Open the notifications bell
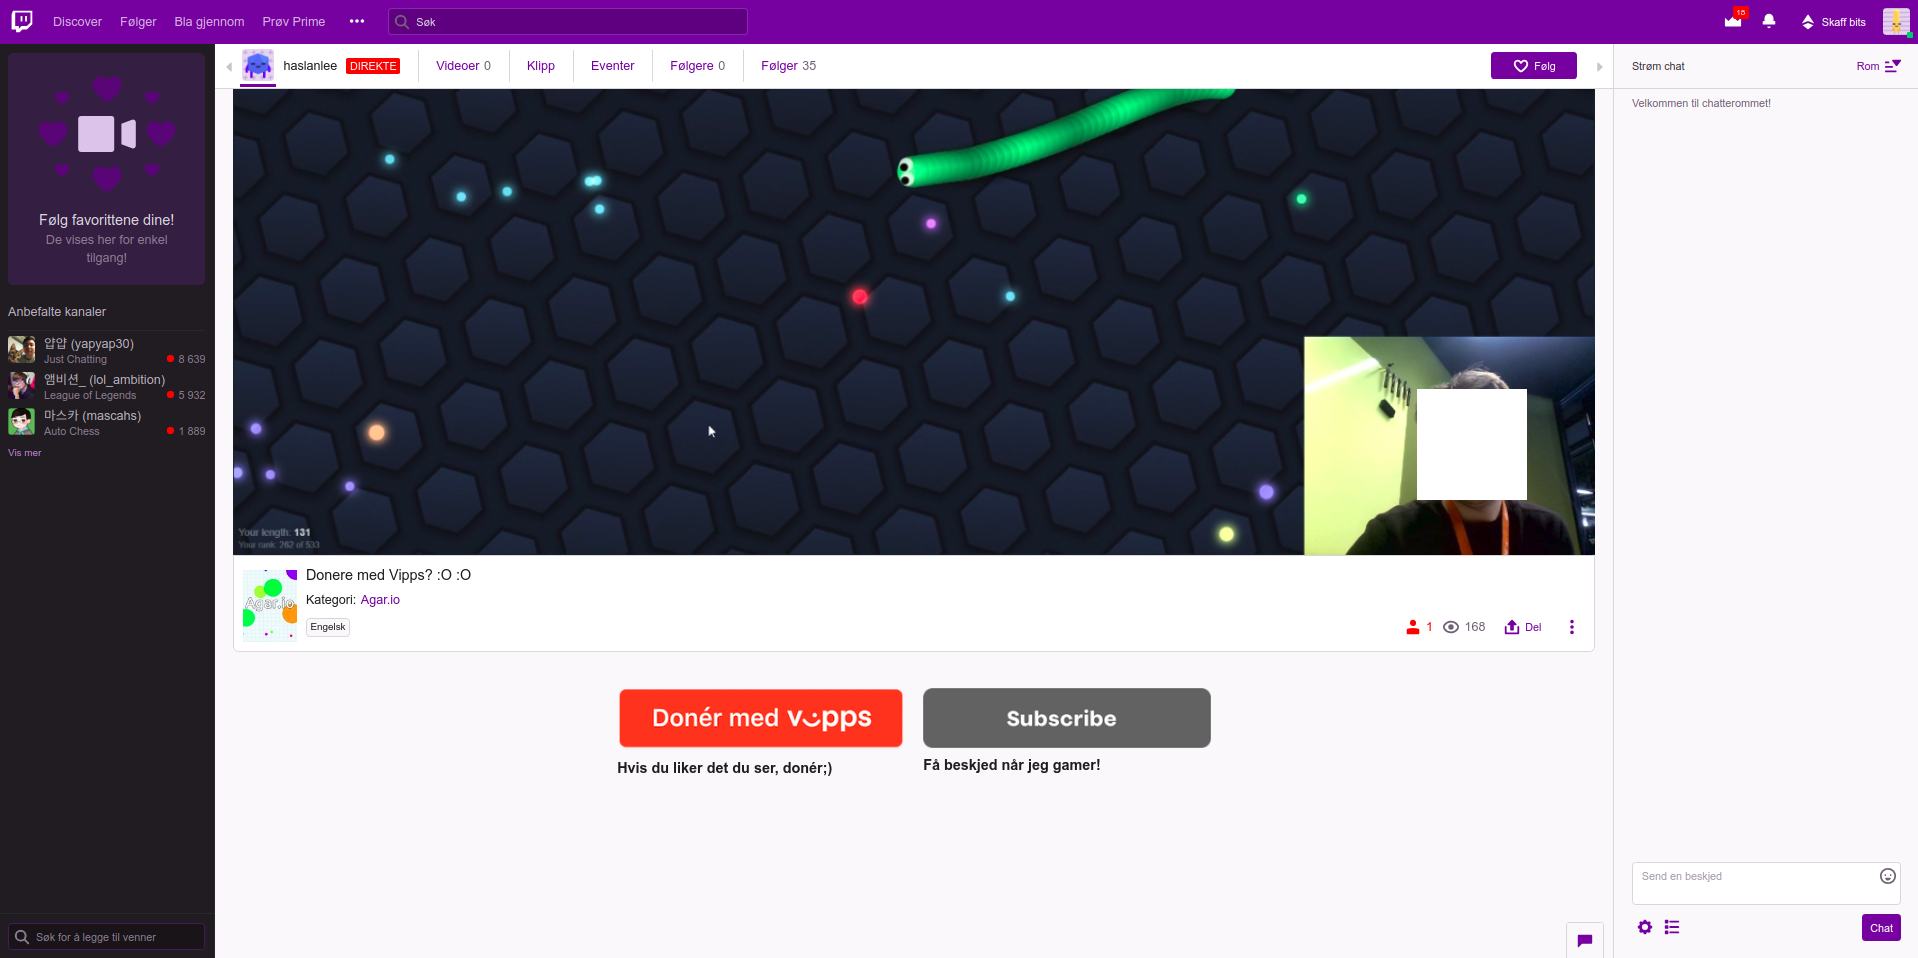This screenshot has height=958, width=1918. 1769,21
